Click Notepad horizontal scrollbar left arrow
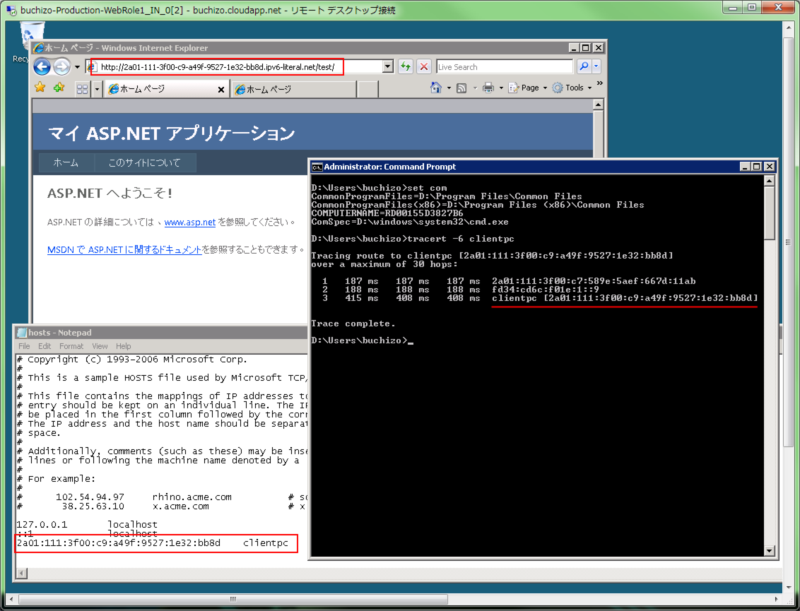The image size is (800, 611). tap(21, 573)
